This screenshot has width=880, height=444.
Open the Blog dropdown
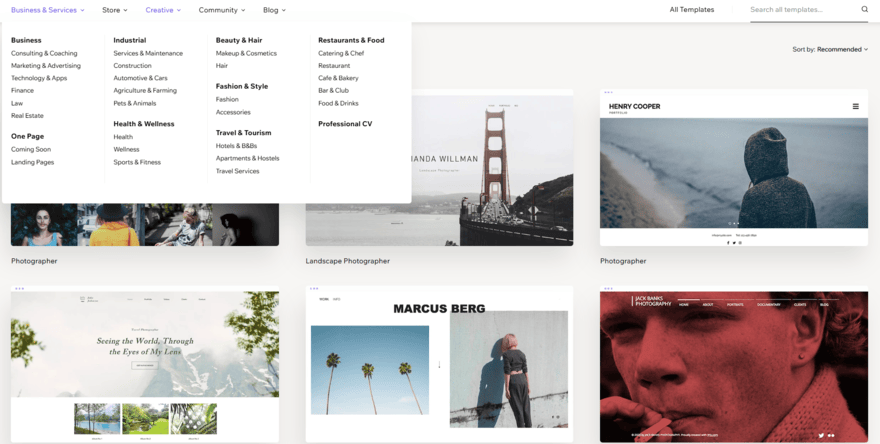point(274,10)
